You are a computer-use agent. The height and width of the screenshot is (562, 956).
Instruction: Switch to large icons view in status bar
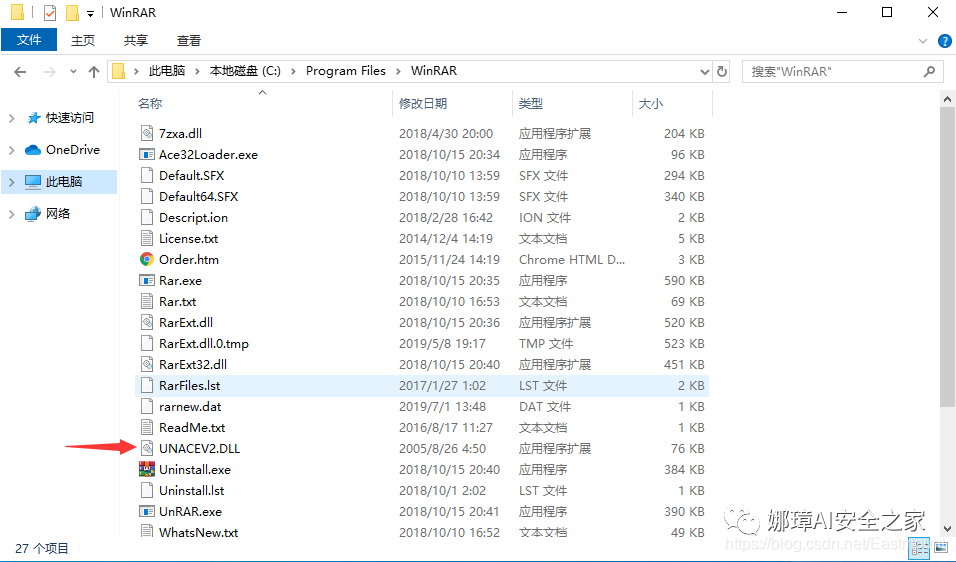point(941,549)
